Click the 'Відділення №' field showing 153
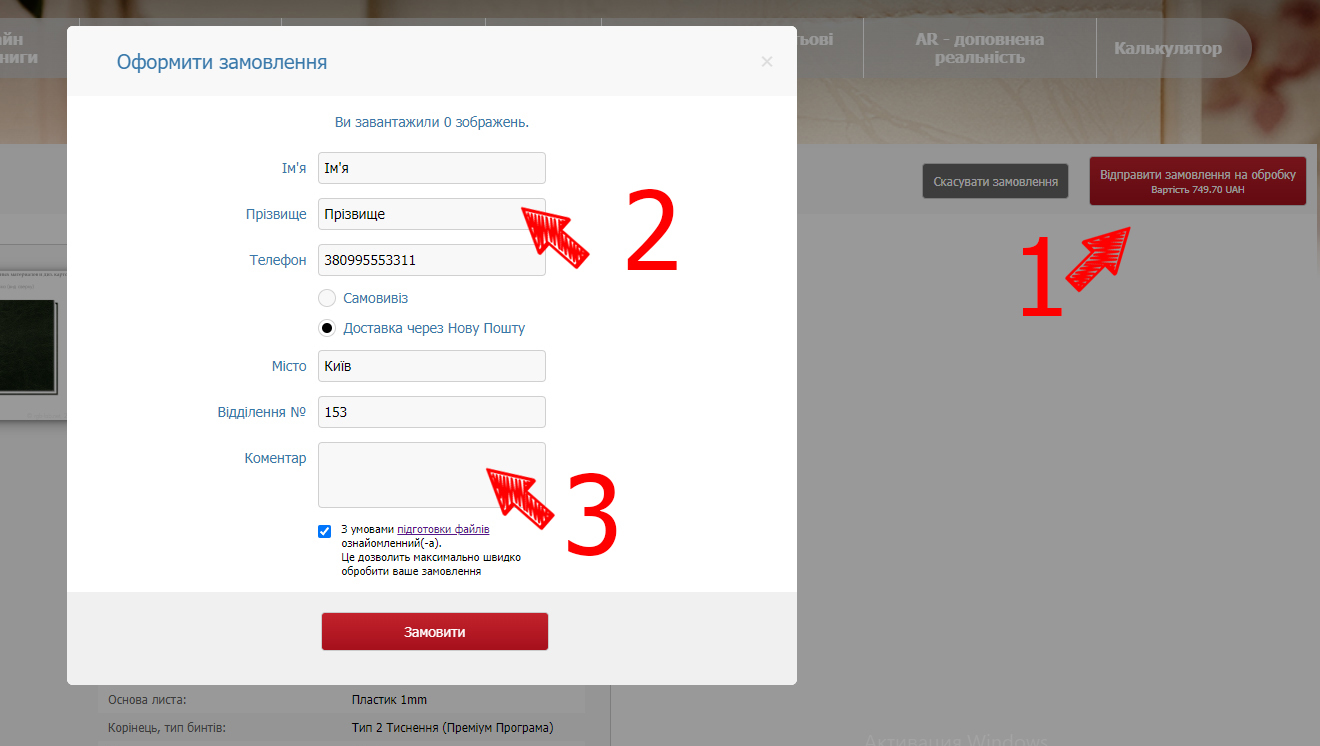Image resolution: width=1320 pixels, height=746 pixels. tap(431, 412)
